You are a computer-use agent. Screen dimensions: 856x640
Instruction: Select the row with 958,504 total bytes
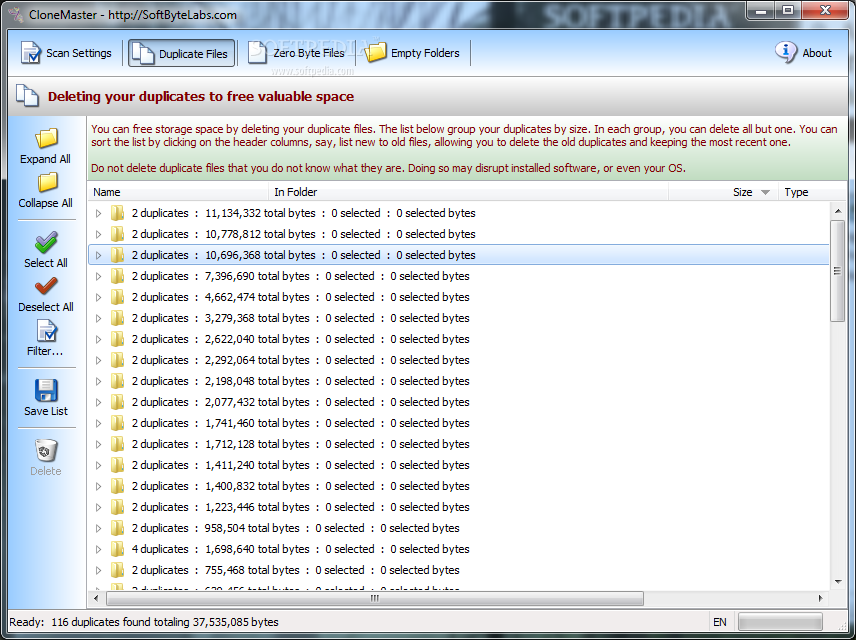[459, 528]
